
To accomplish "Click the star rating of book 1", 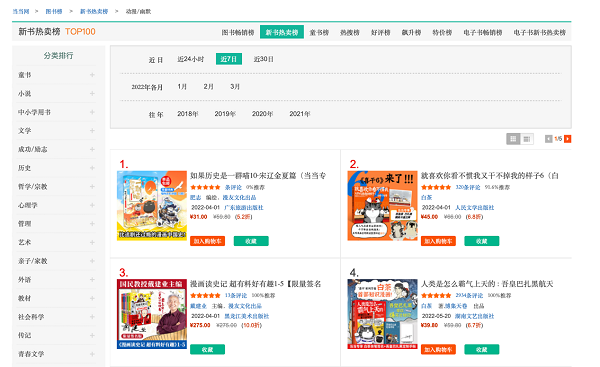I will pyautogui.click(x=205, y=187).
